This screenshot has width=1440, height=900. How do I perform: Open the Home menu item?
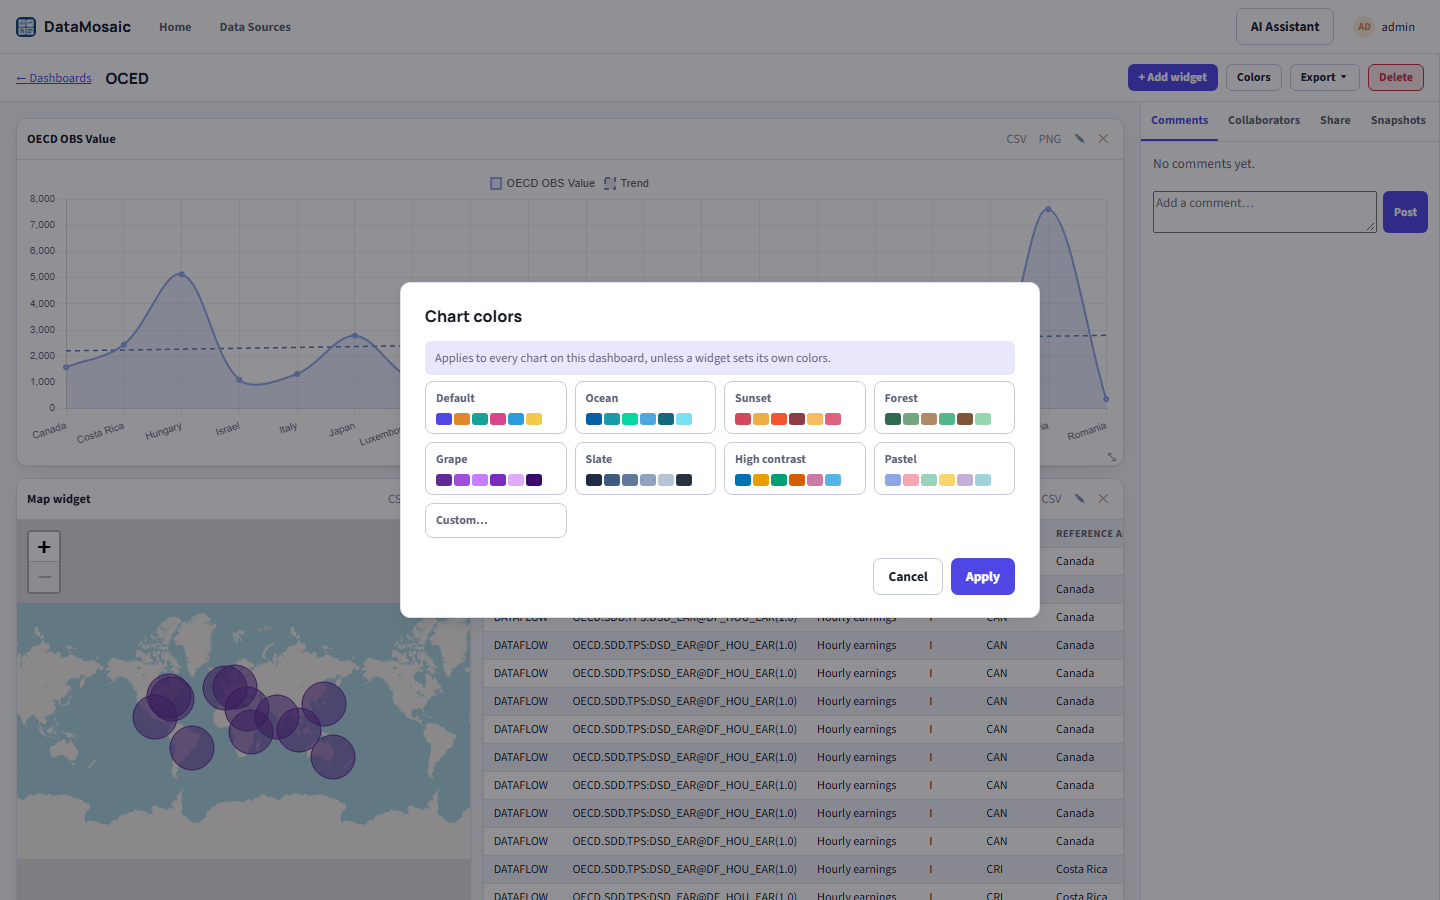[x=175, y=27]
